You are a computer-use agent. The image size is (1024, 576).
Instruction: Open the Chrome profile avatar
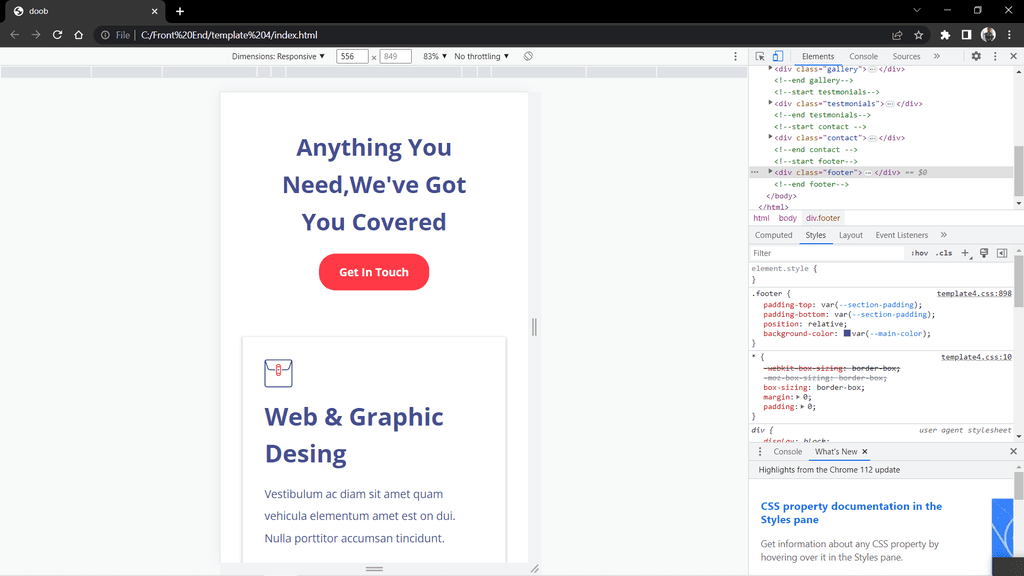988,35
